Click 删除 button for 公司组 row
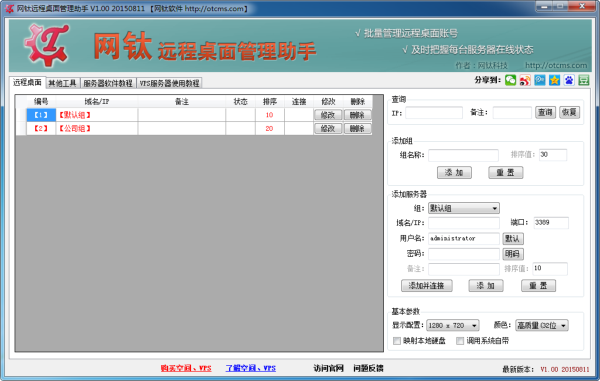Screen dimensions: 600x381 [x=357, y=129]
